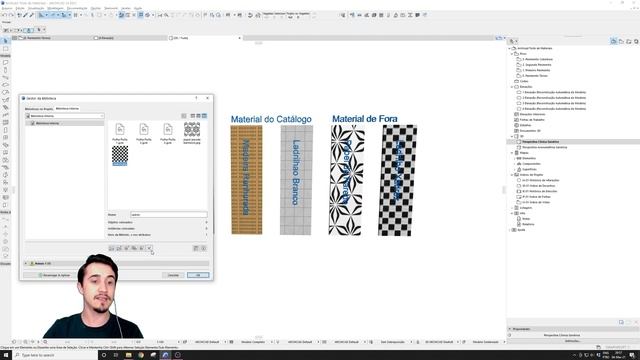Open Windows Task View on the taskbar
Image resolution: width=640 pixels, height=360 pixels.
click(x=116, y=355)
